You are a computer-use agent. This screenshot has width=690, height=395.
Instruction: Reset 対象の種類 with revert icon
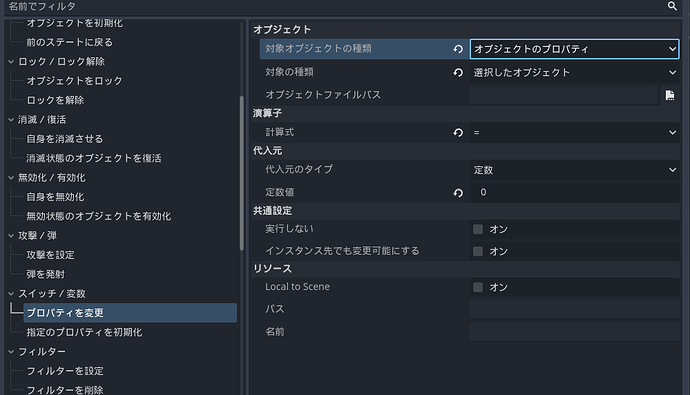[458, 73]
